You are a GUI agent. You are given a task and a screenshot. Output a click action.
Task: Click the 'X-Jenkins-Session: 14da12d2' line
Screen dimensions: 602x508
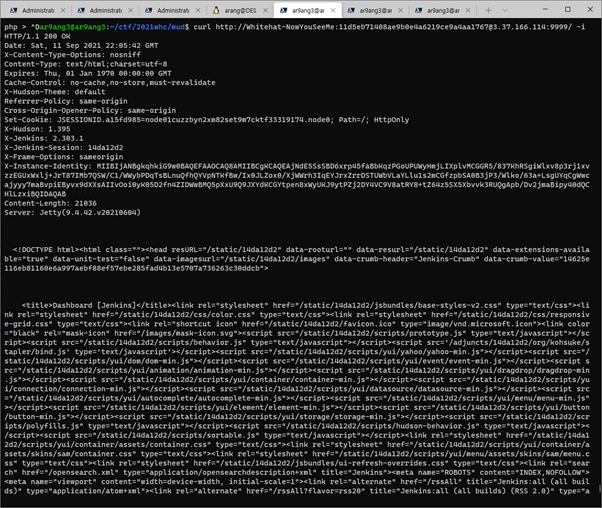[64, 147]
